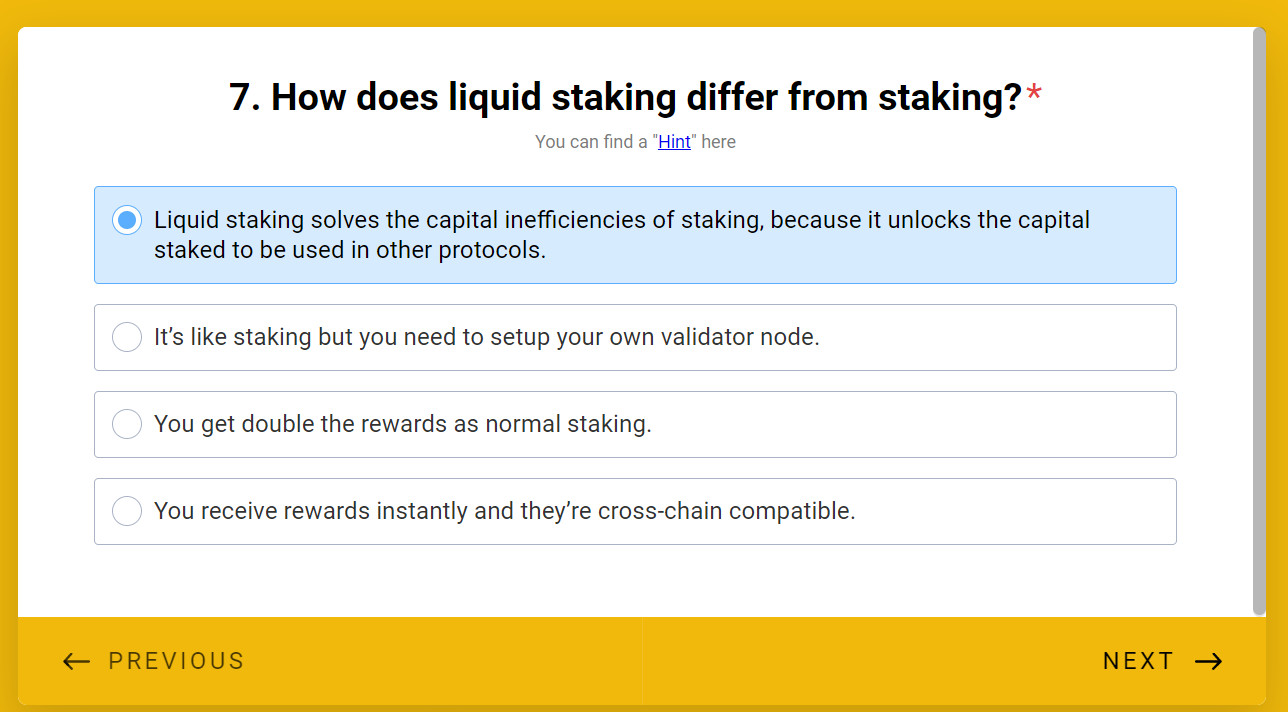Pick the cross-chain compatible radio button
The image size is (1288, 712).
[127, 511]
